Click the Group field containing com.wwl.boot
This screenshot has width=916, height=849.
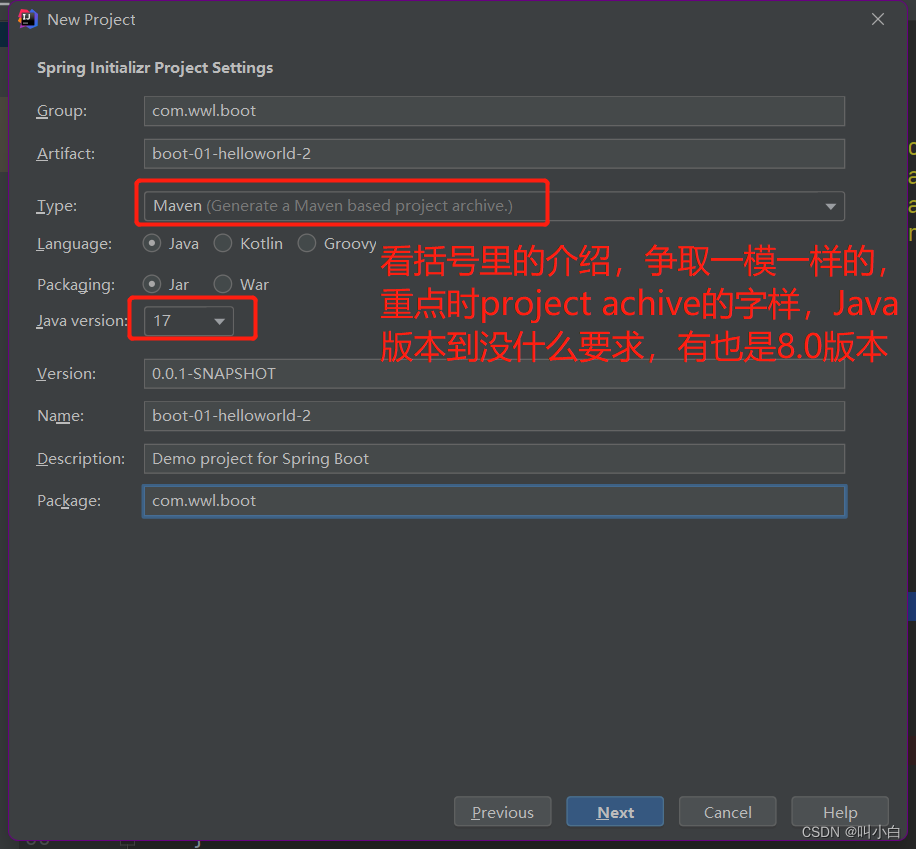pos(494,111)
